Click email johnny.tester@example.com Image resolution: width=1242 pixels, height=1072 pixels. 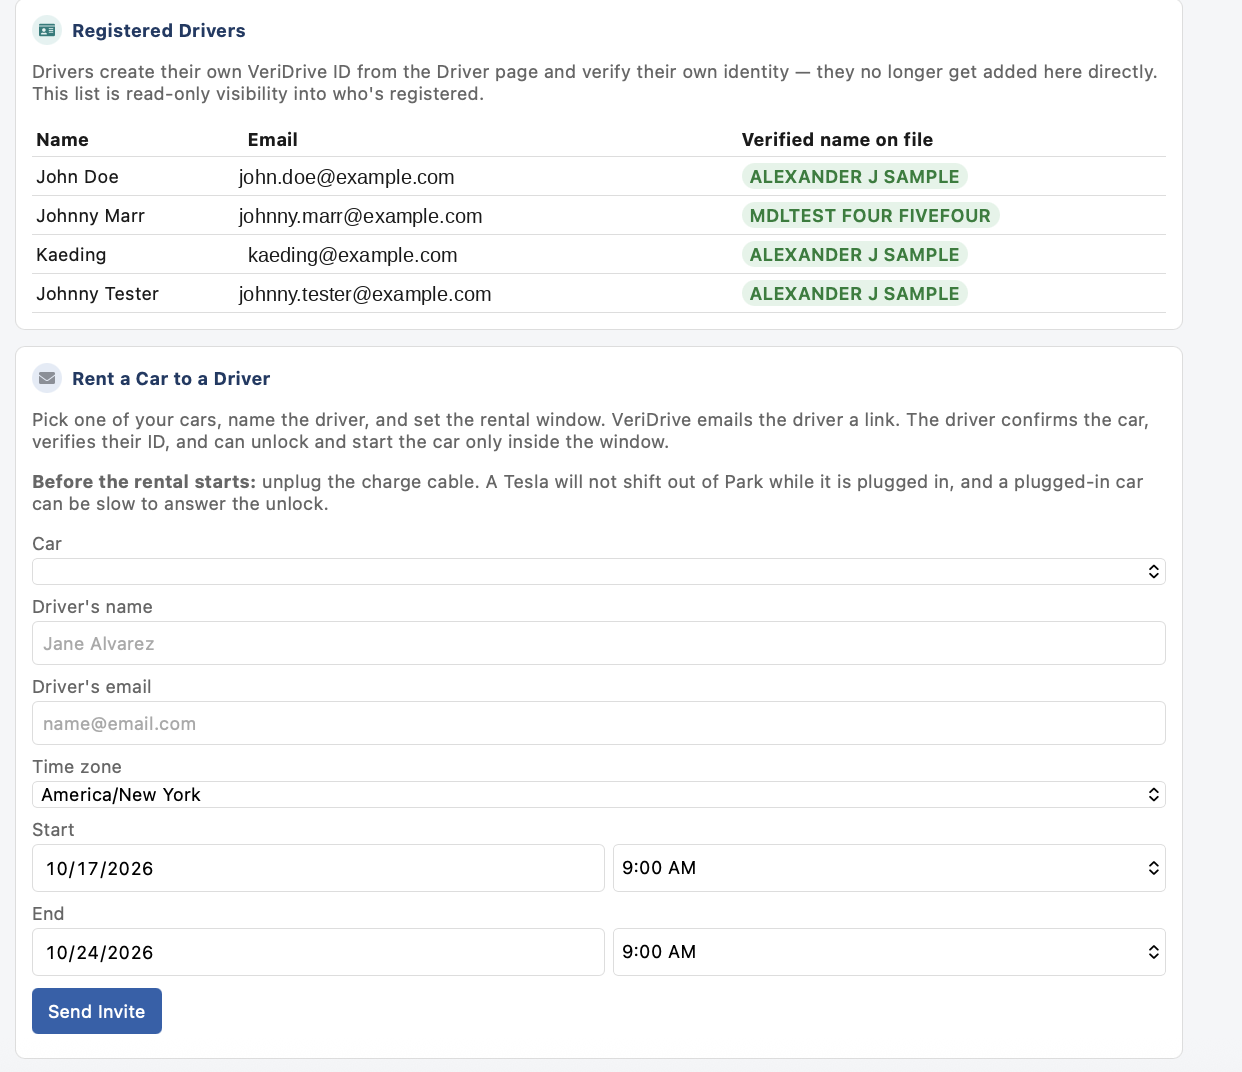click(365, 294)
